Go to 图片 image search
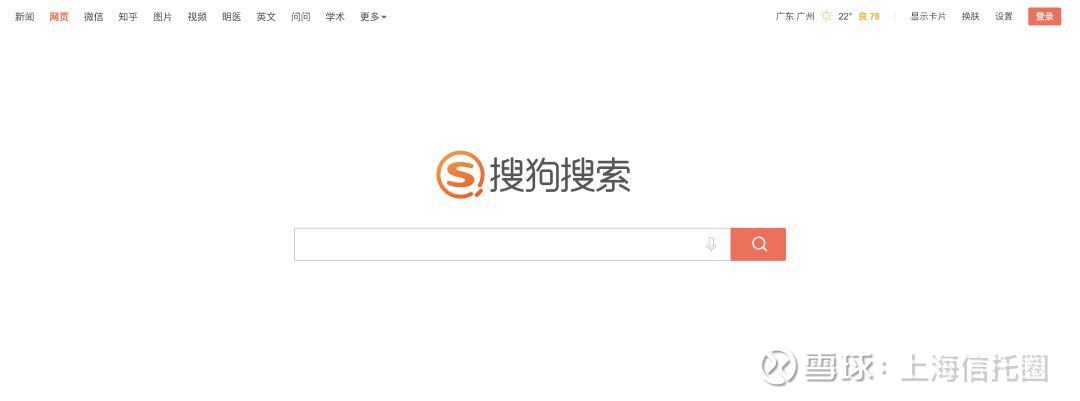 tap(163, 17)
